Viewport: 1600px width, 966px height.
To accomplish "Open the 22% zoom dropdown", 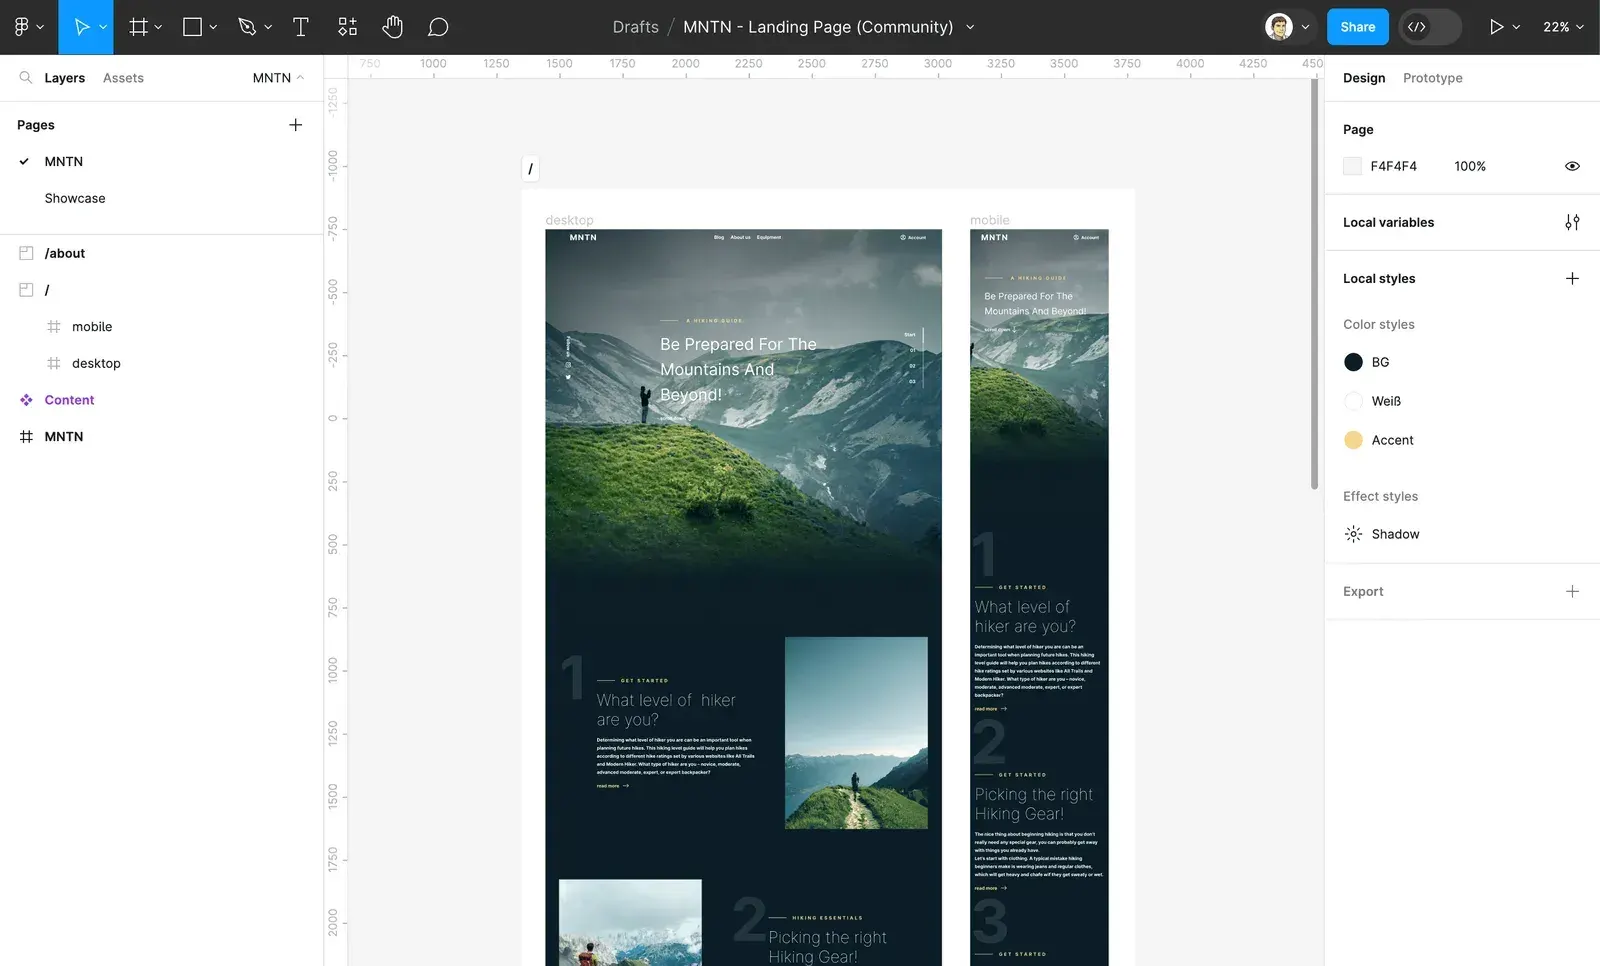I will 1563,27.
